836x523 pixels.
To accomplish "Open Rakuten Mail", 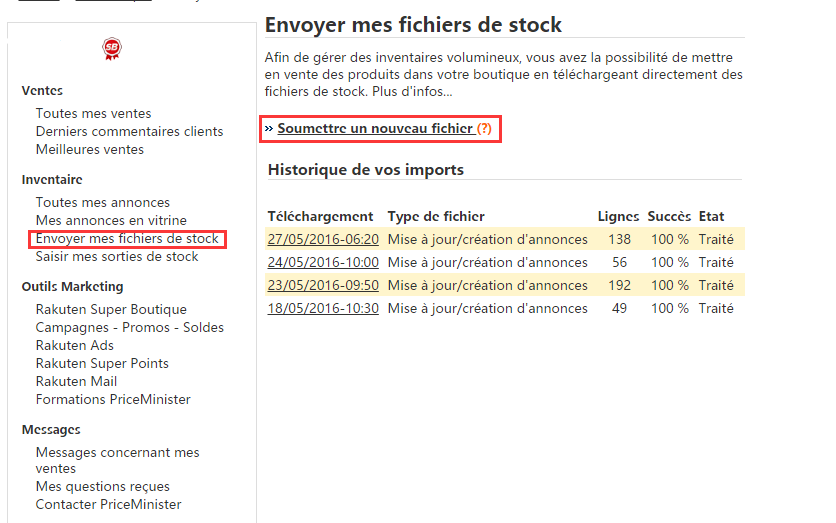I will [76, 382].
